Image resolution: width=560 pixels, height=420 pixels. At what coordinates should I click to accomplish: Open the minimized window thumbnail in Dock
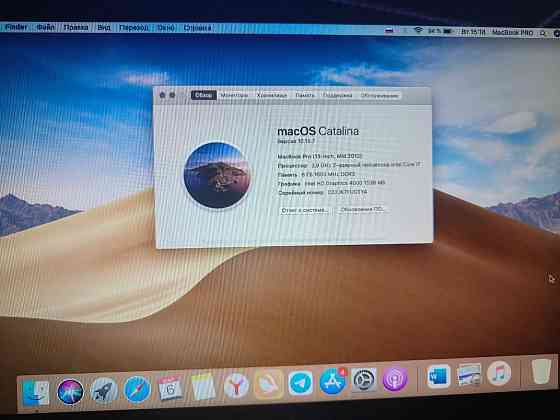469,375
